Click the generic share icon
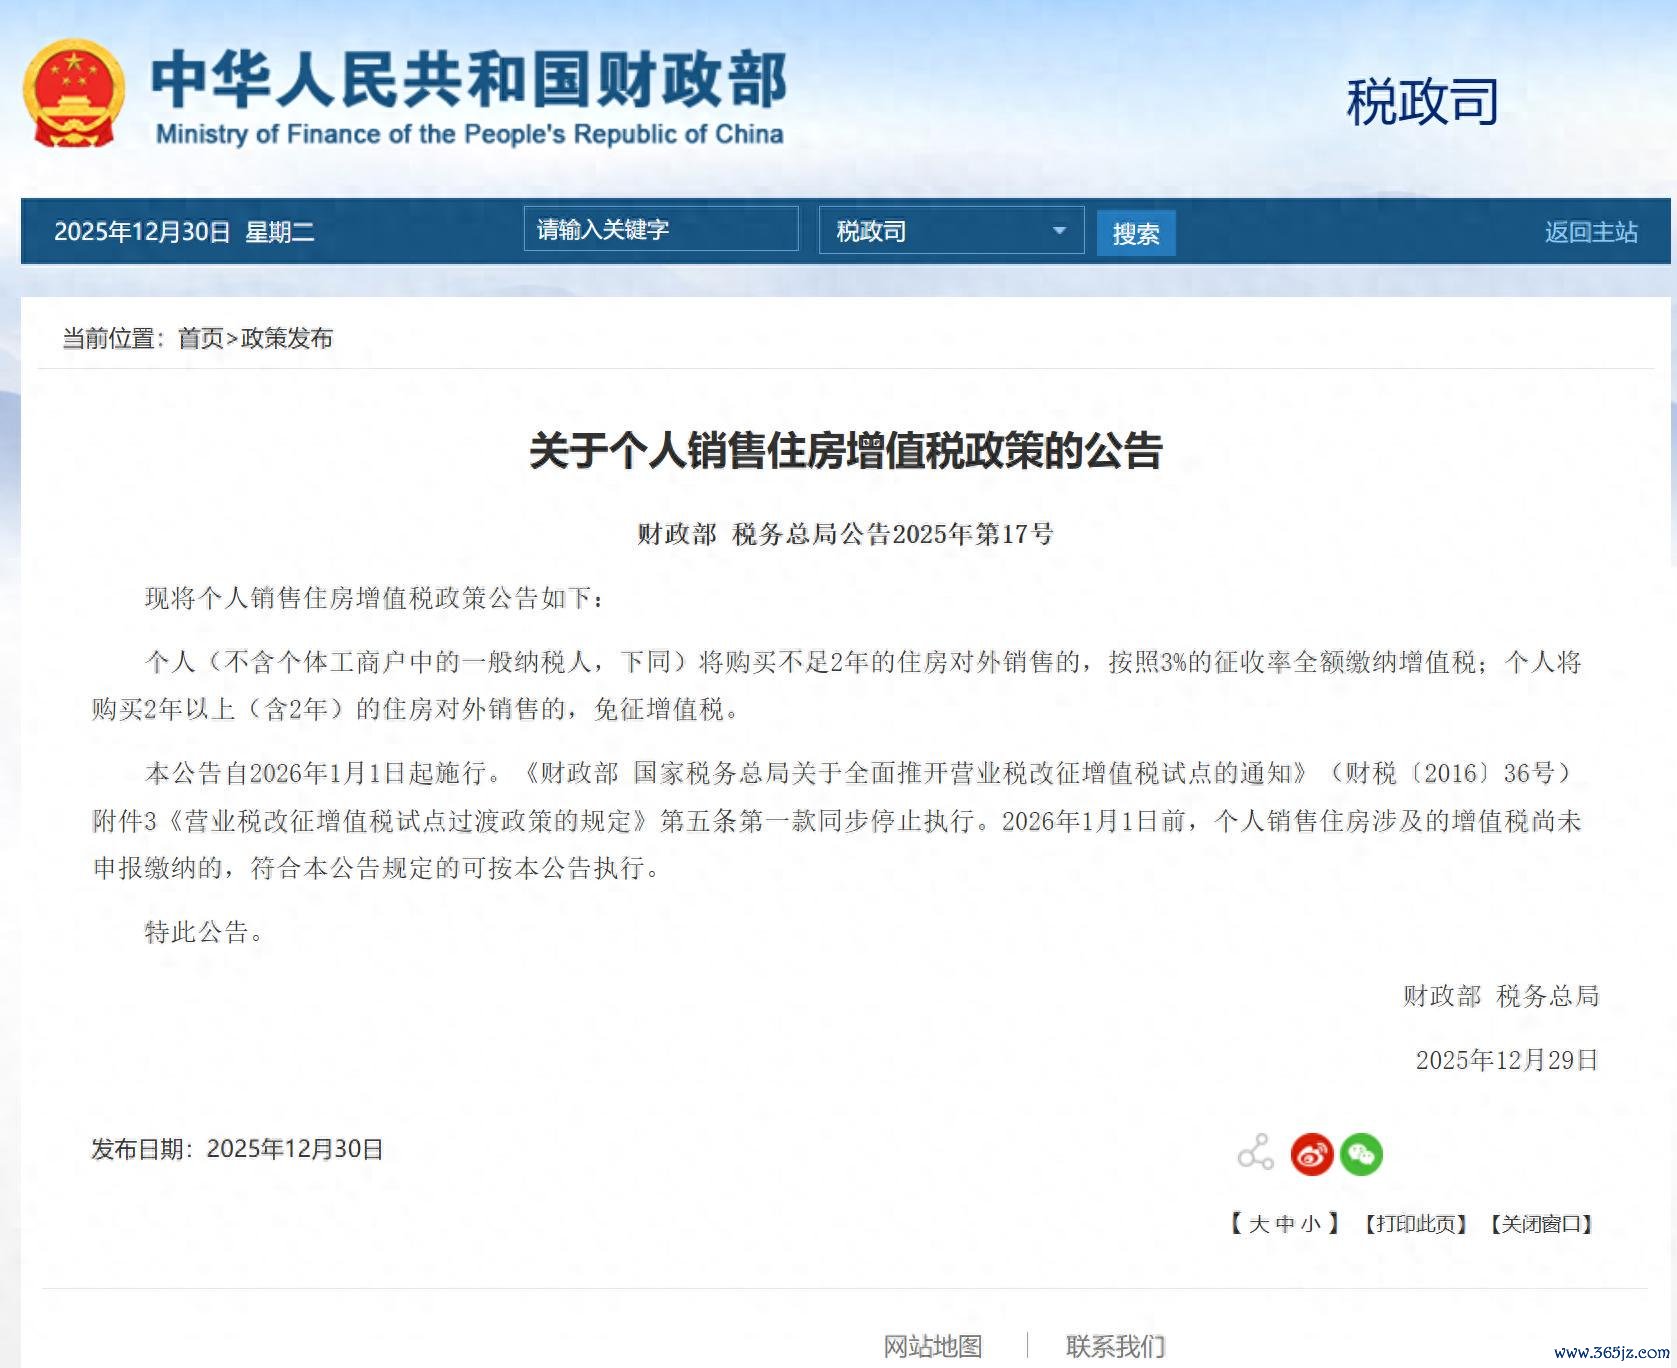The image size is (1677, 1368). [x=1255, y=1153]
